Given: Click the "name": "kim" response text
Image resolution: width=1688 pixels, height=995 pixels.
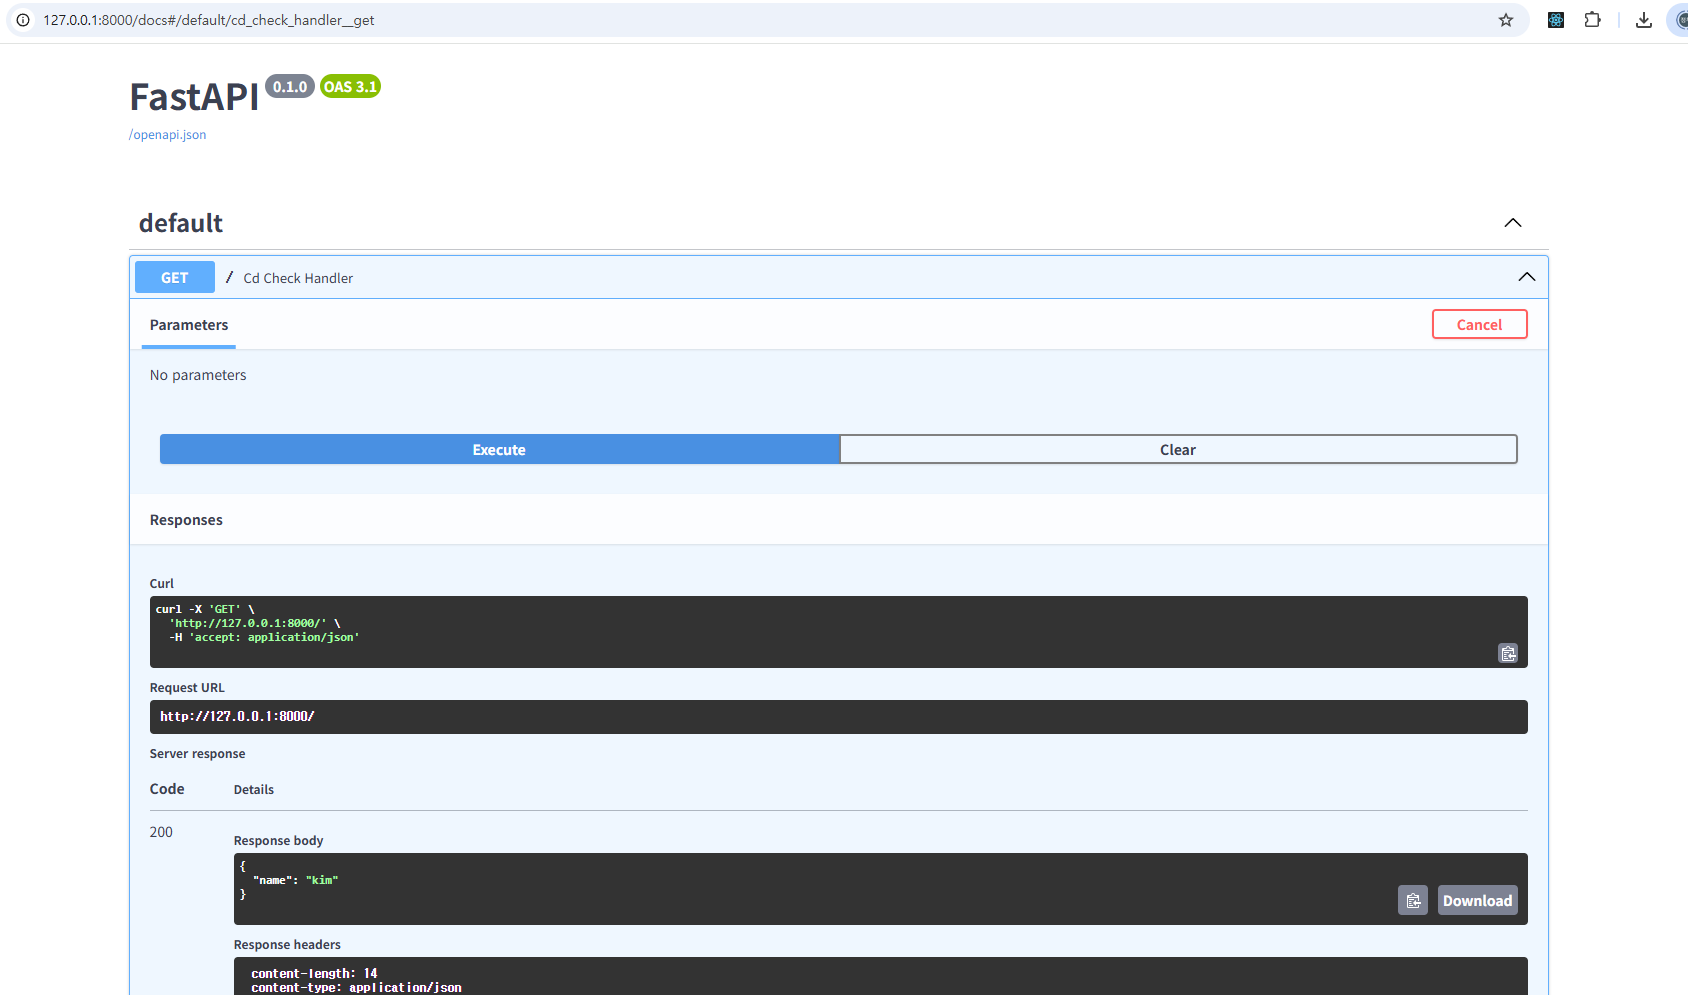Looking at the screenshot, I should click(x=296, y=880).
